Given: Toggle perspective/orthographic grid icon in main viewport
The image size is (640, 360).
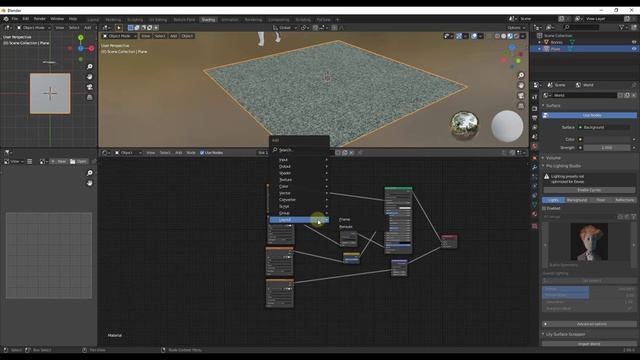Looking at the screenshot, I should tap(521, 106).
